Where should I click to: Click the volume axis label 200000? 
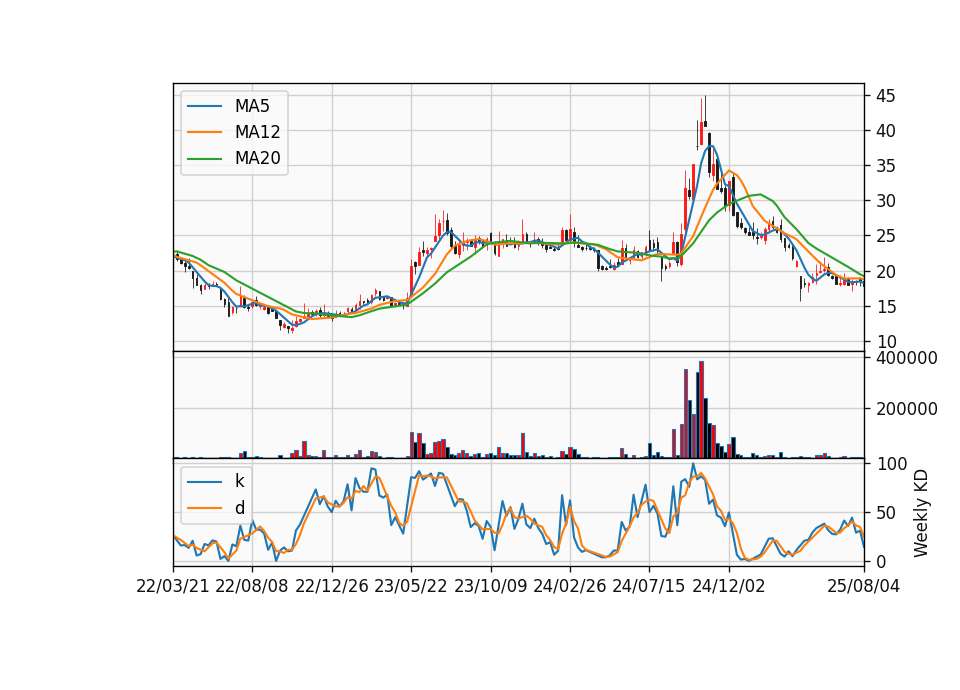[906, 409]
